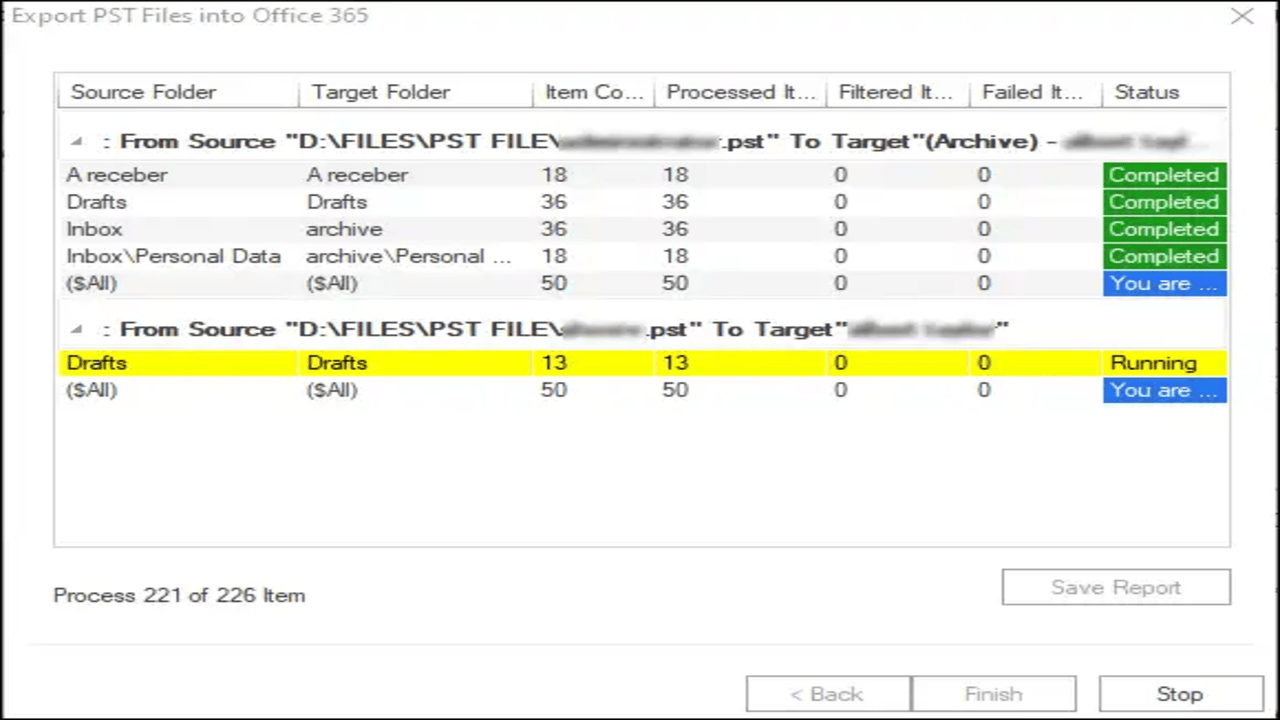1280x720 pixels.
Task: Click the Completed status of the Inbox row
Action: [x=1164, y=229]
